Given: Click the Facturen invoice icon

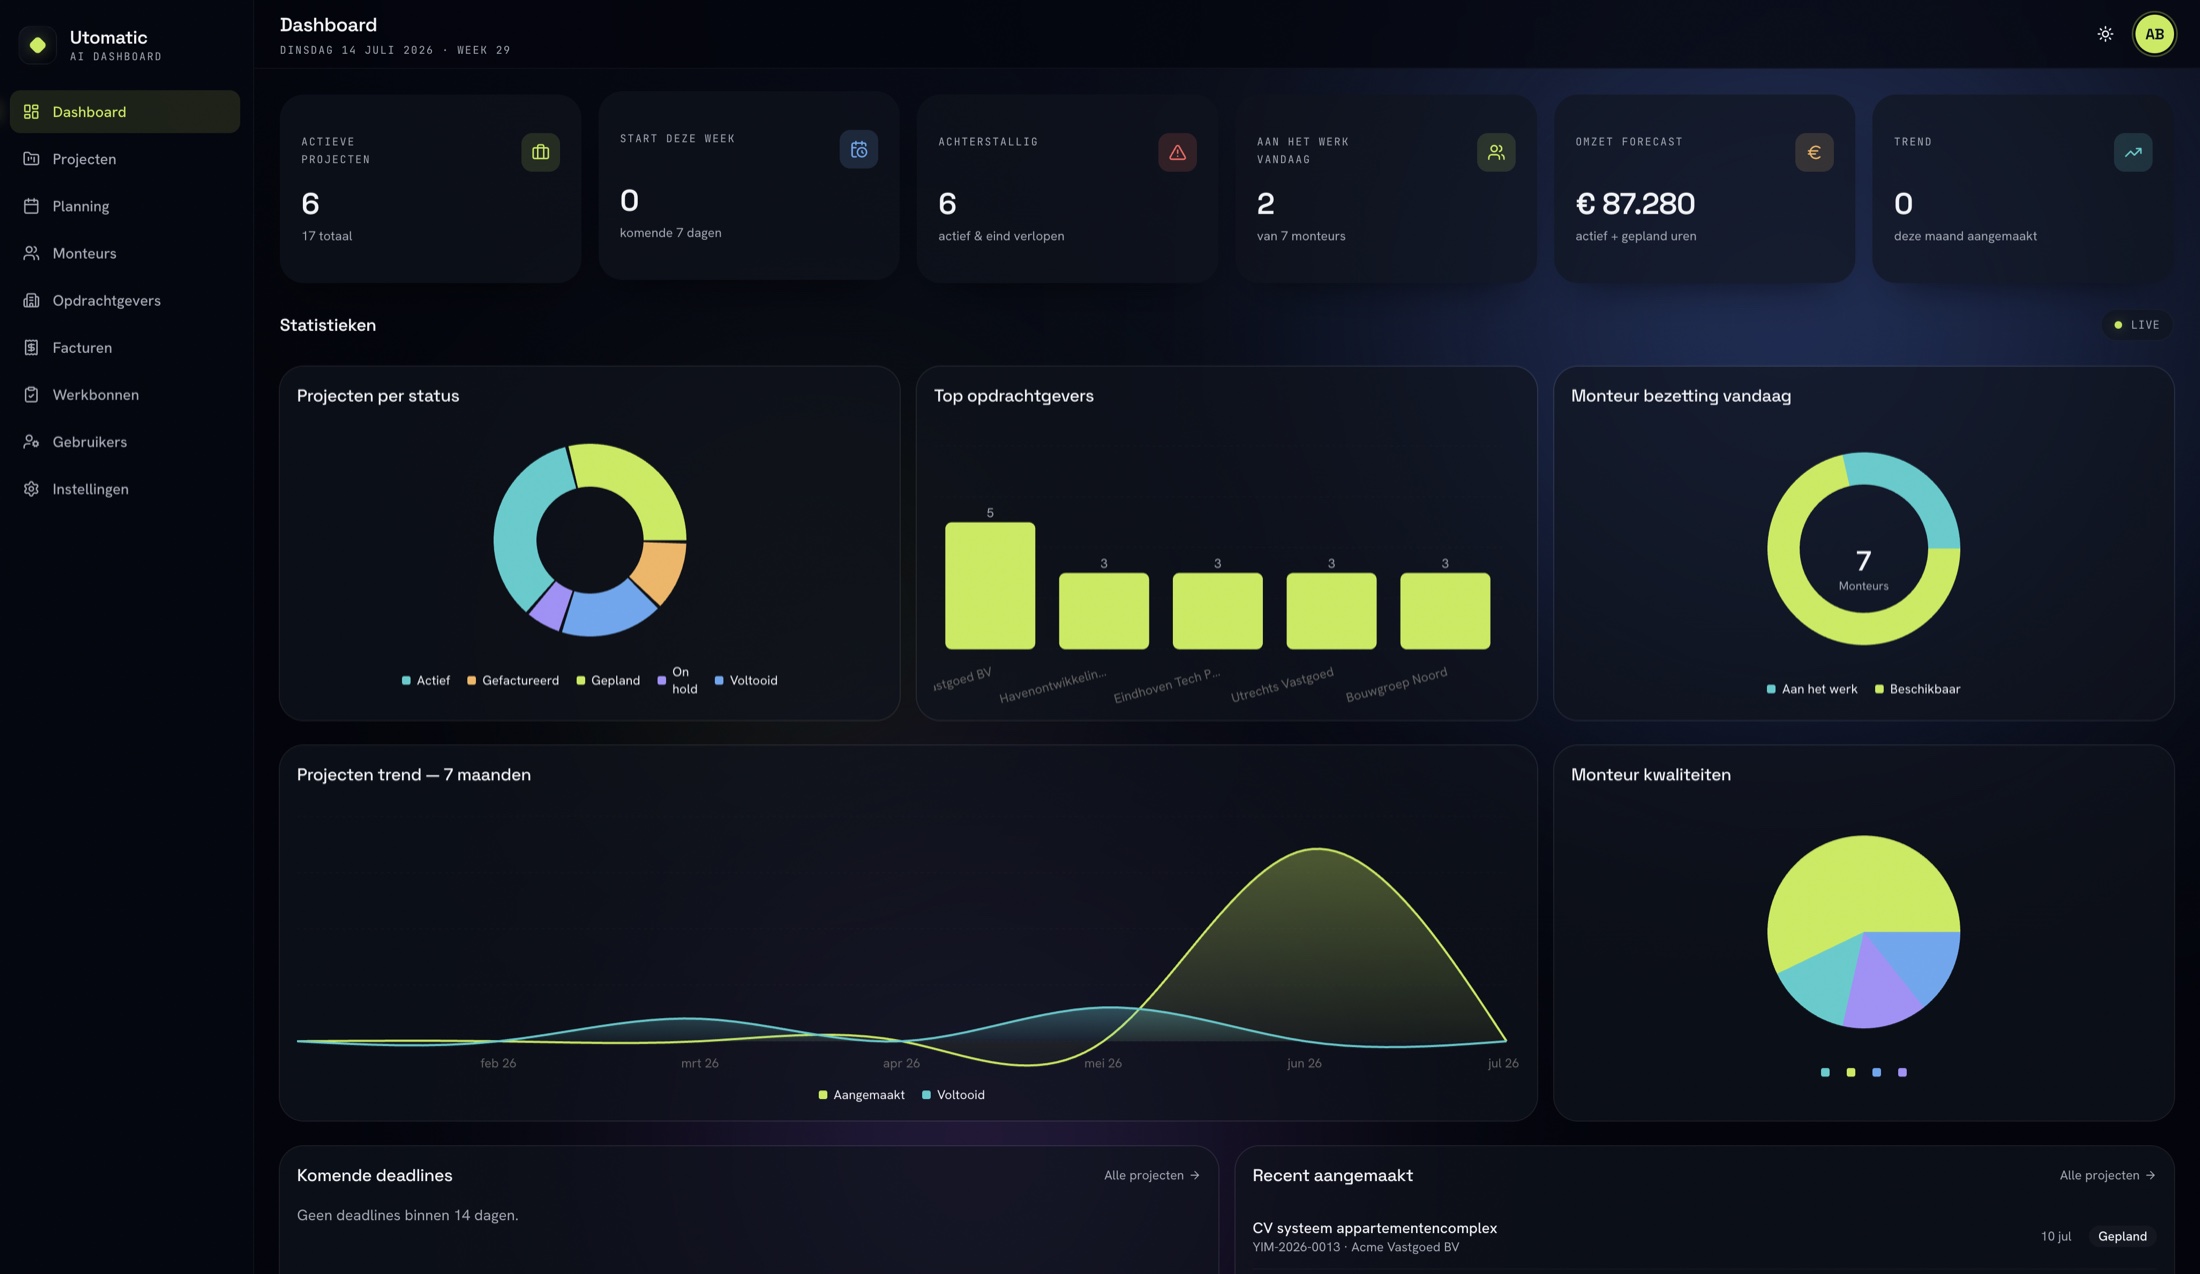Looking at the screenshot, I should coord(31,347).
